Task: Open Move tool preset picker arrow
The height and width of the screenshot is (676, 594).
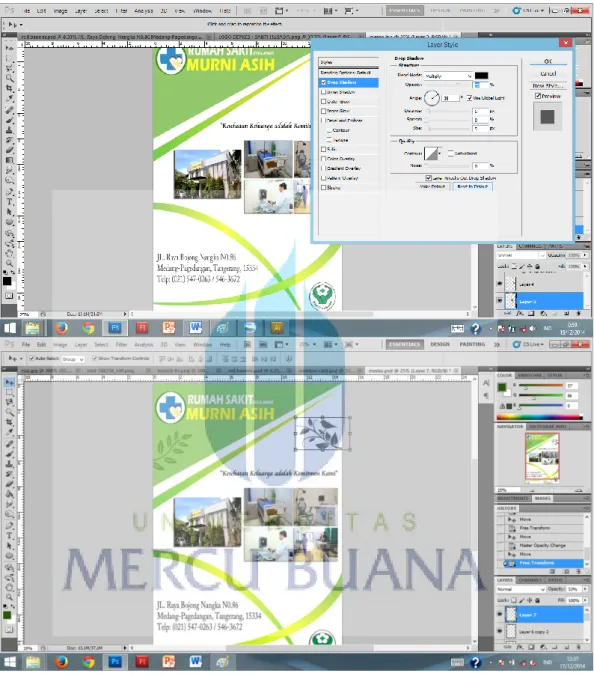Action: tap(21, 359)
